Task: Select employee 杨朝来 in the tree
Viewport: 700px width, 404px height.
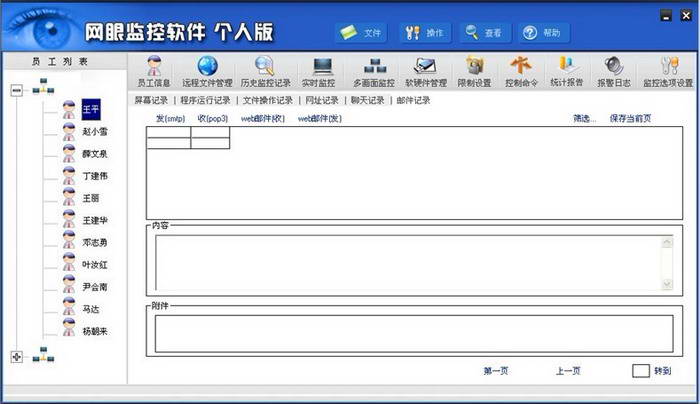Action: click(x=95, y=331)
